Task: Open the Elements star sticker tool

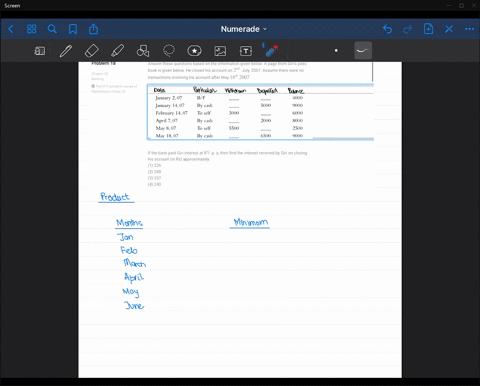Action: (x=194, y=51)
